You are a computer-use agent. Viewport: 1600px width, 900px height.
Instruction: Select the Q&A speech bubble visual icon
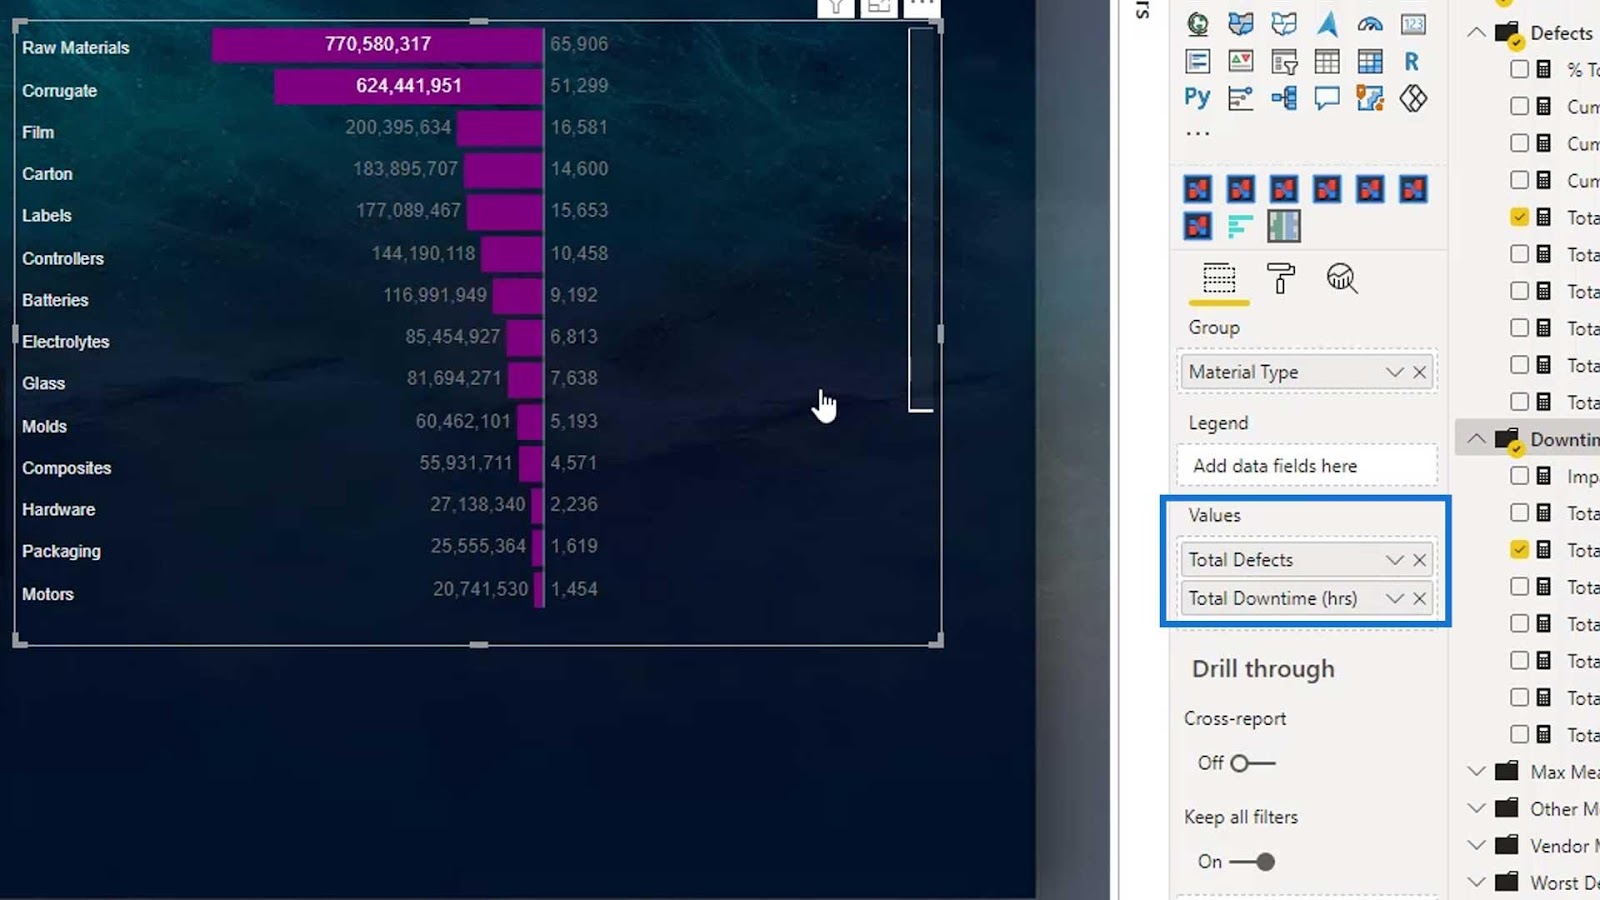coord(1327,98)
